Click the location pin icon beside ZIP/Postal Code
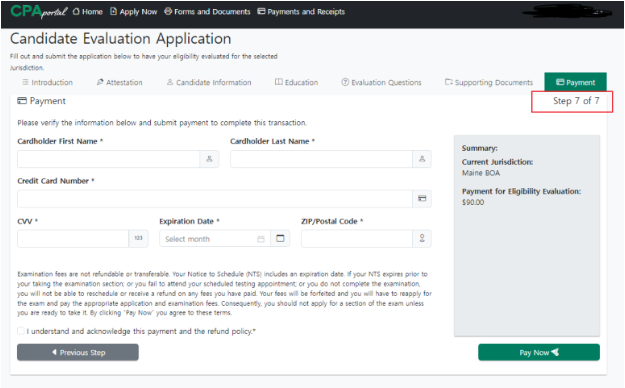The width and height of the screenshot is (625, 388). [422, 238]
